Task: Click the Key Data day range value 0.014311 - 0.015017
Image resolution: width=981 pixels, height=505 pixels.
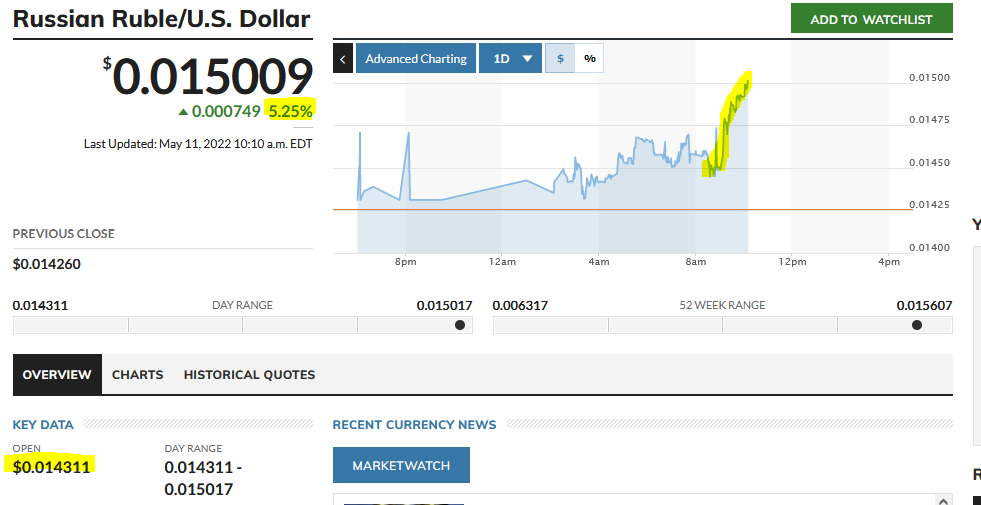Action: pos(203,477)
